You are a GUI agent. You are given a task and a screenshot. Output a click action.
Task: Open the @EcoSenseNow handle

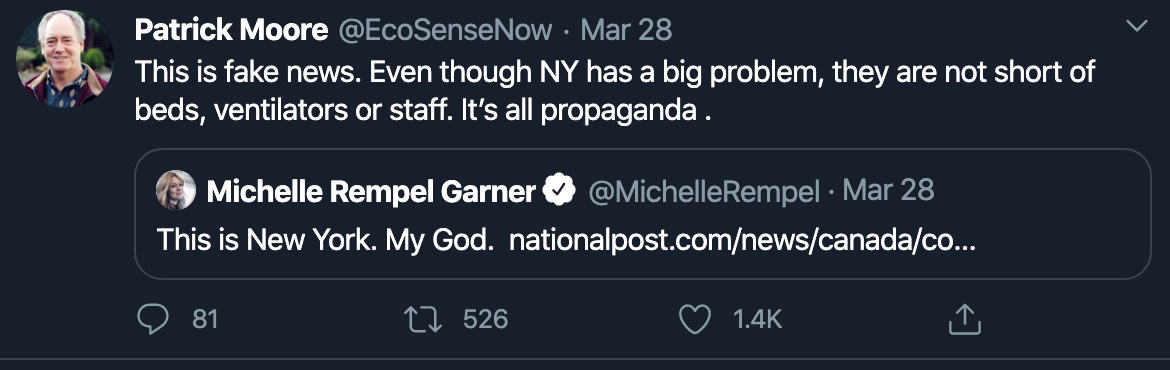click(x=446, y=30)
